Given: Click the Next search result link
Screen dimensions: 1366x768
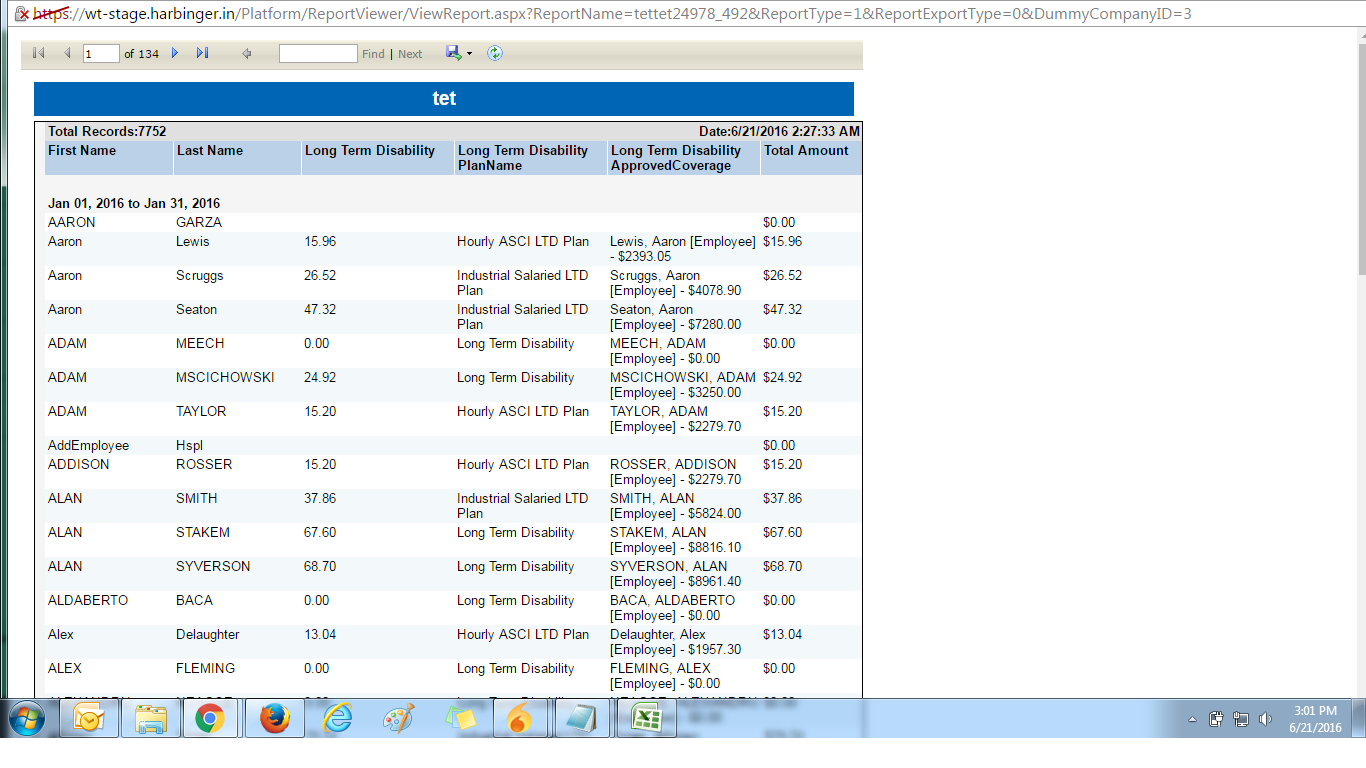Looking at the screenshot, I should [x=410, y=54].
